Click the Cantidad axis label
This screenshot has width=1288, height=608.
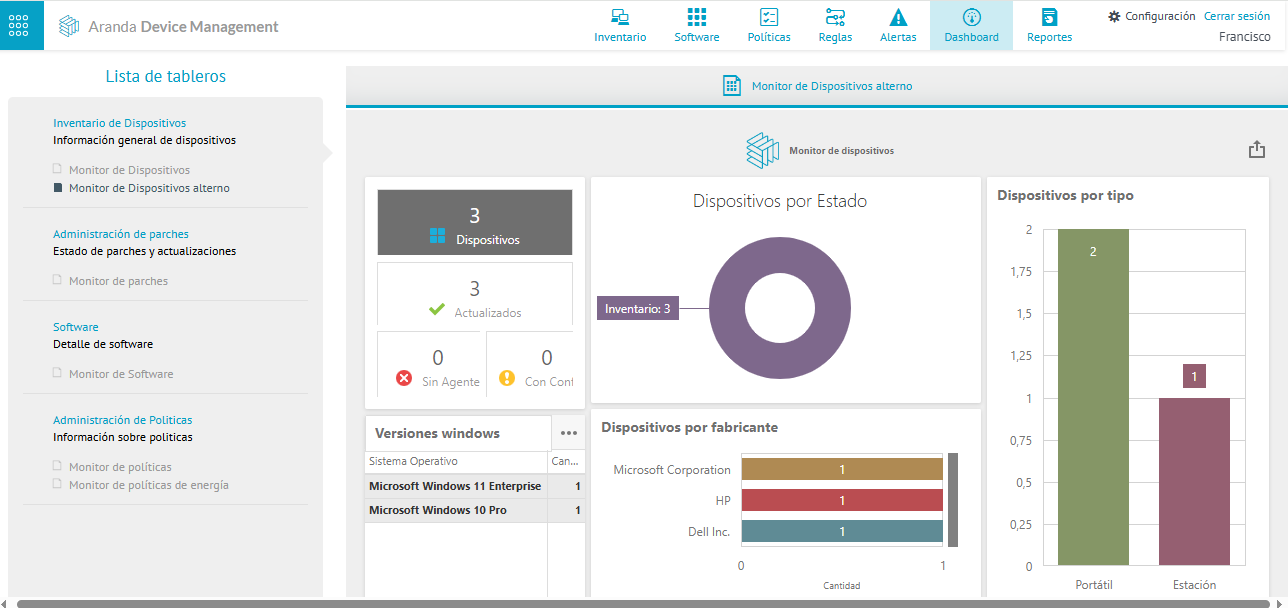pyautogui.click(x=842, y=586)
